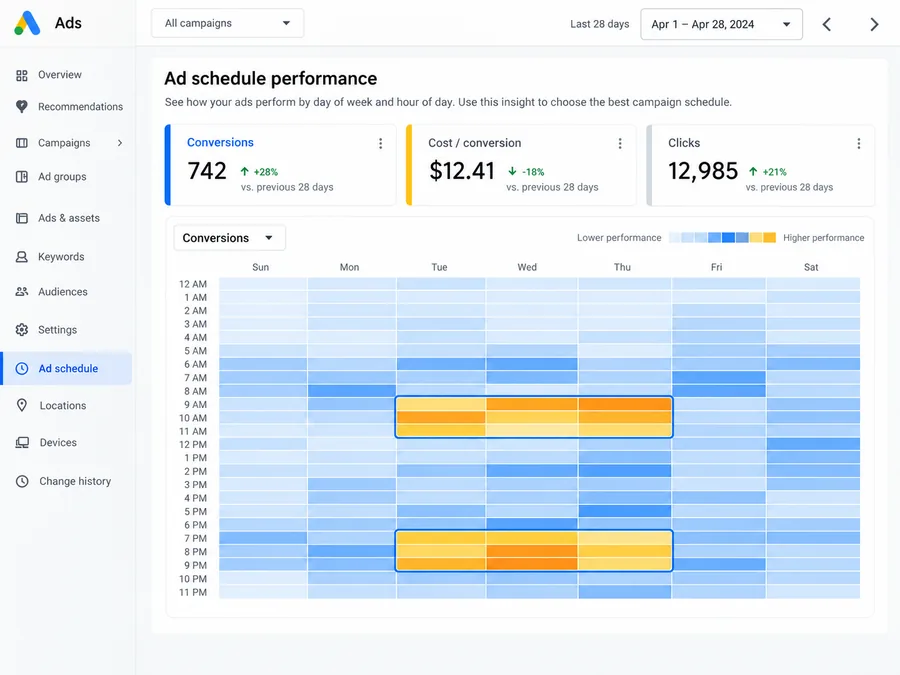Open Change history
The width and height of the screenshot is (900, 675).
[75, 481]
